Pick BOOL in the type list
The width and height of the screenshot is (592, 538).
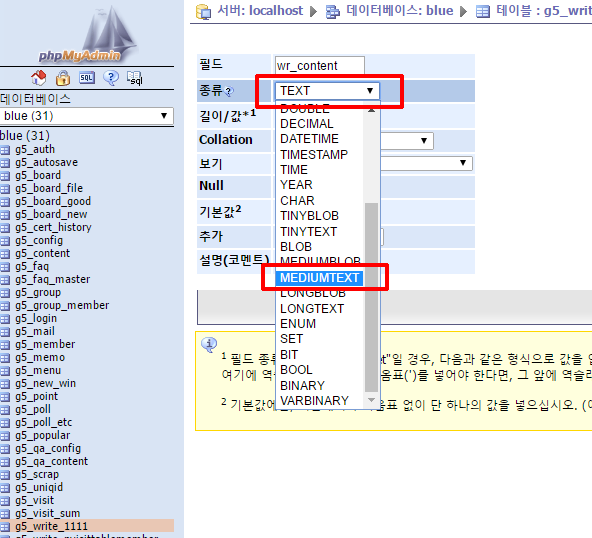tap(296, 370)
